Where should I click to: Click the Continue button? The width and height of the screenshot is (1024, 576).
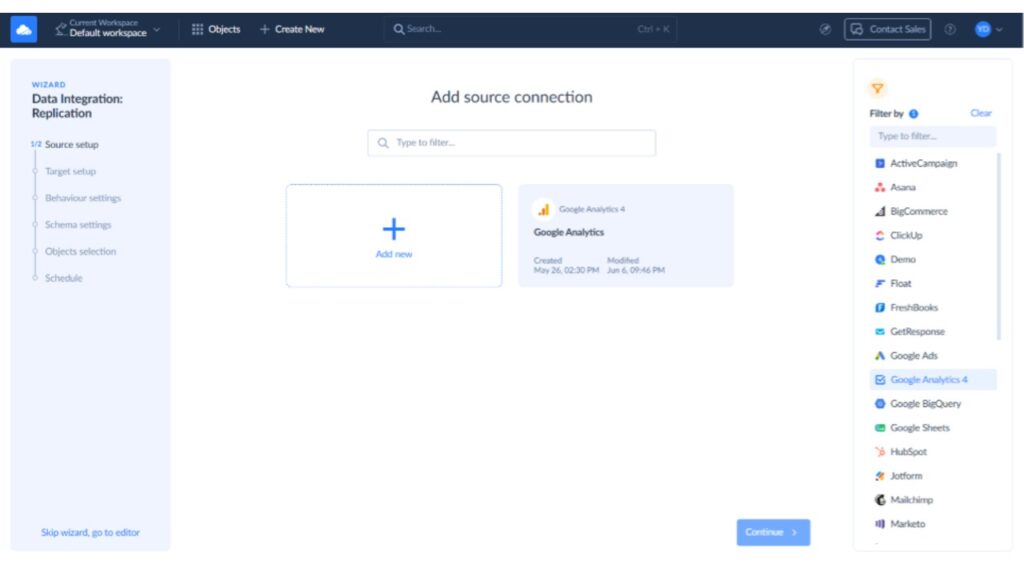coord(773,532)
